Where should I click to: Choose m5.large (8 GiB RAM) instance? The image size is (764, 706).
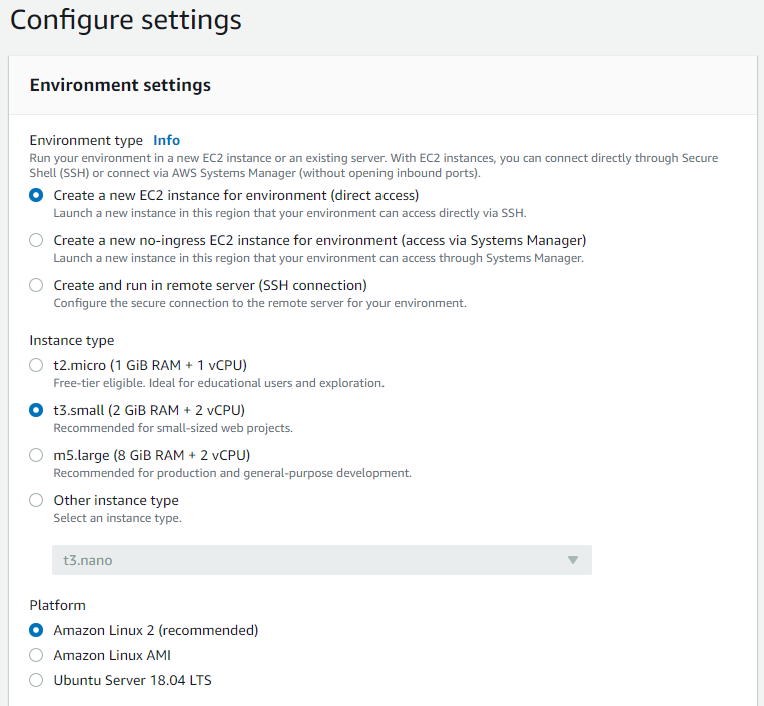point(37,456)
